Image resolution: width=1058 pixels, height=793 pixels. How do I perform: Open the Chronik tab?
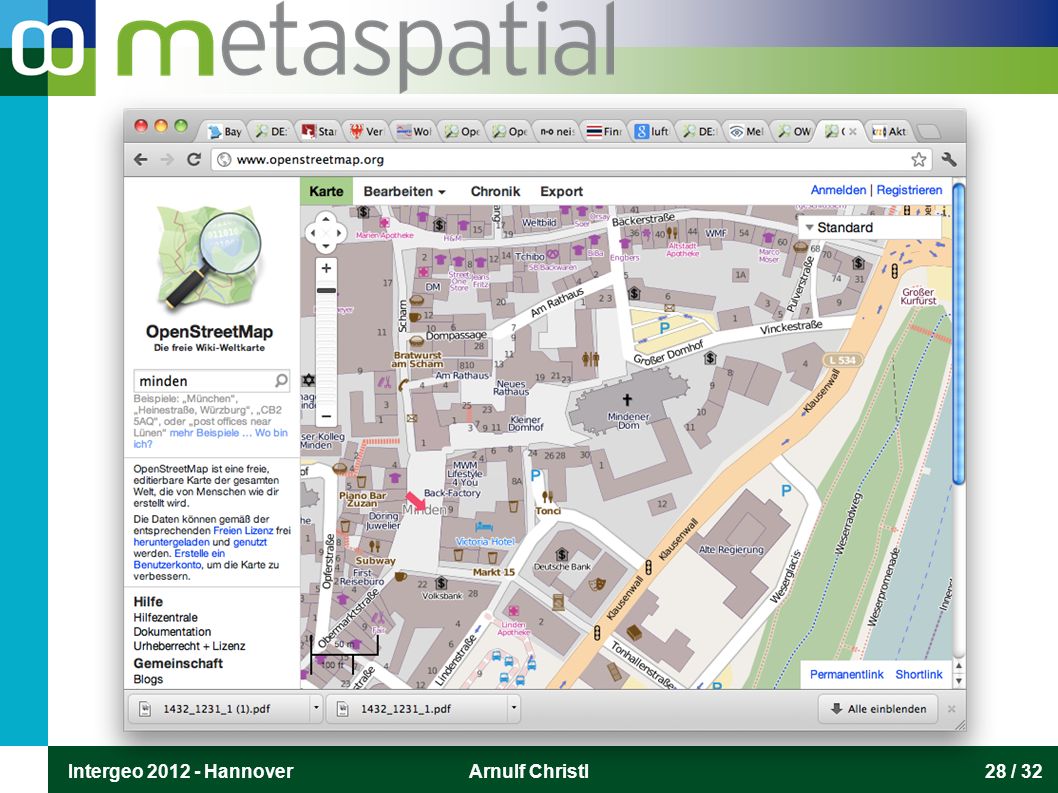[495, 192]
